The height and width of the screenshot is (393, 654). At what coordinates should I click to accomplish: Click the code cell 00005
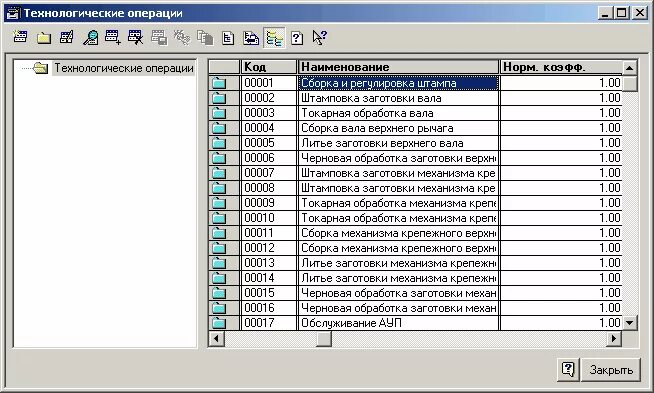269,143
